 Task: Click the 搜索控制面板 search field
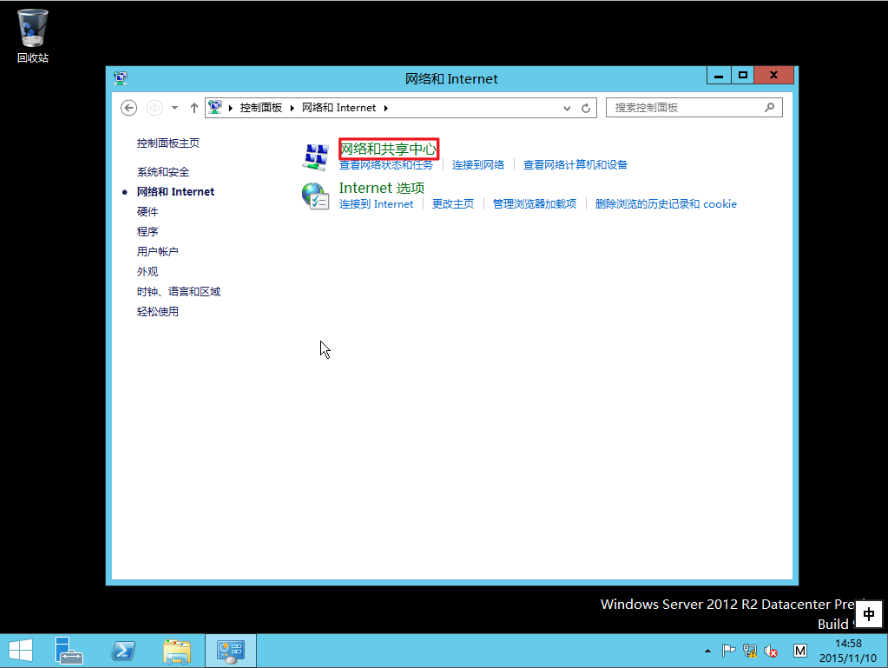tap(694, 108)
